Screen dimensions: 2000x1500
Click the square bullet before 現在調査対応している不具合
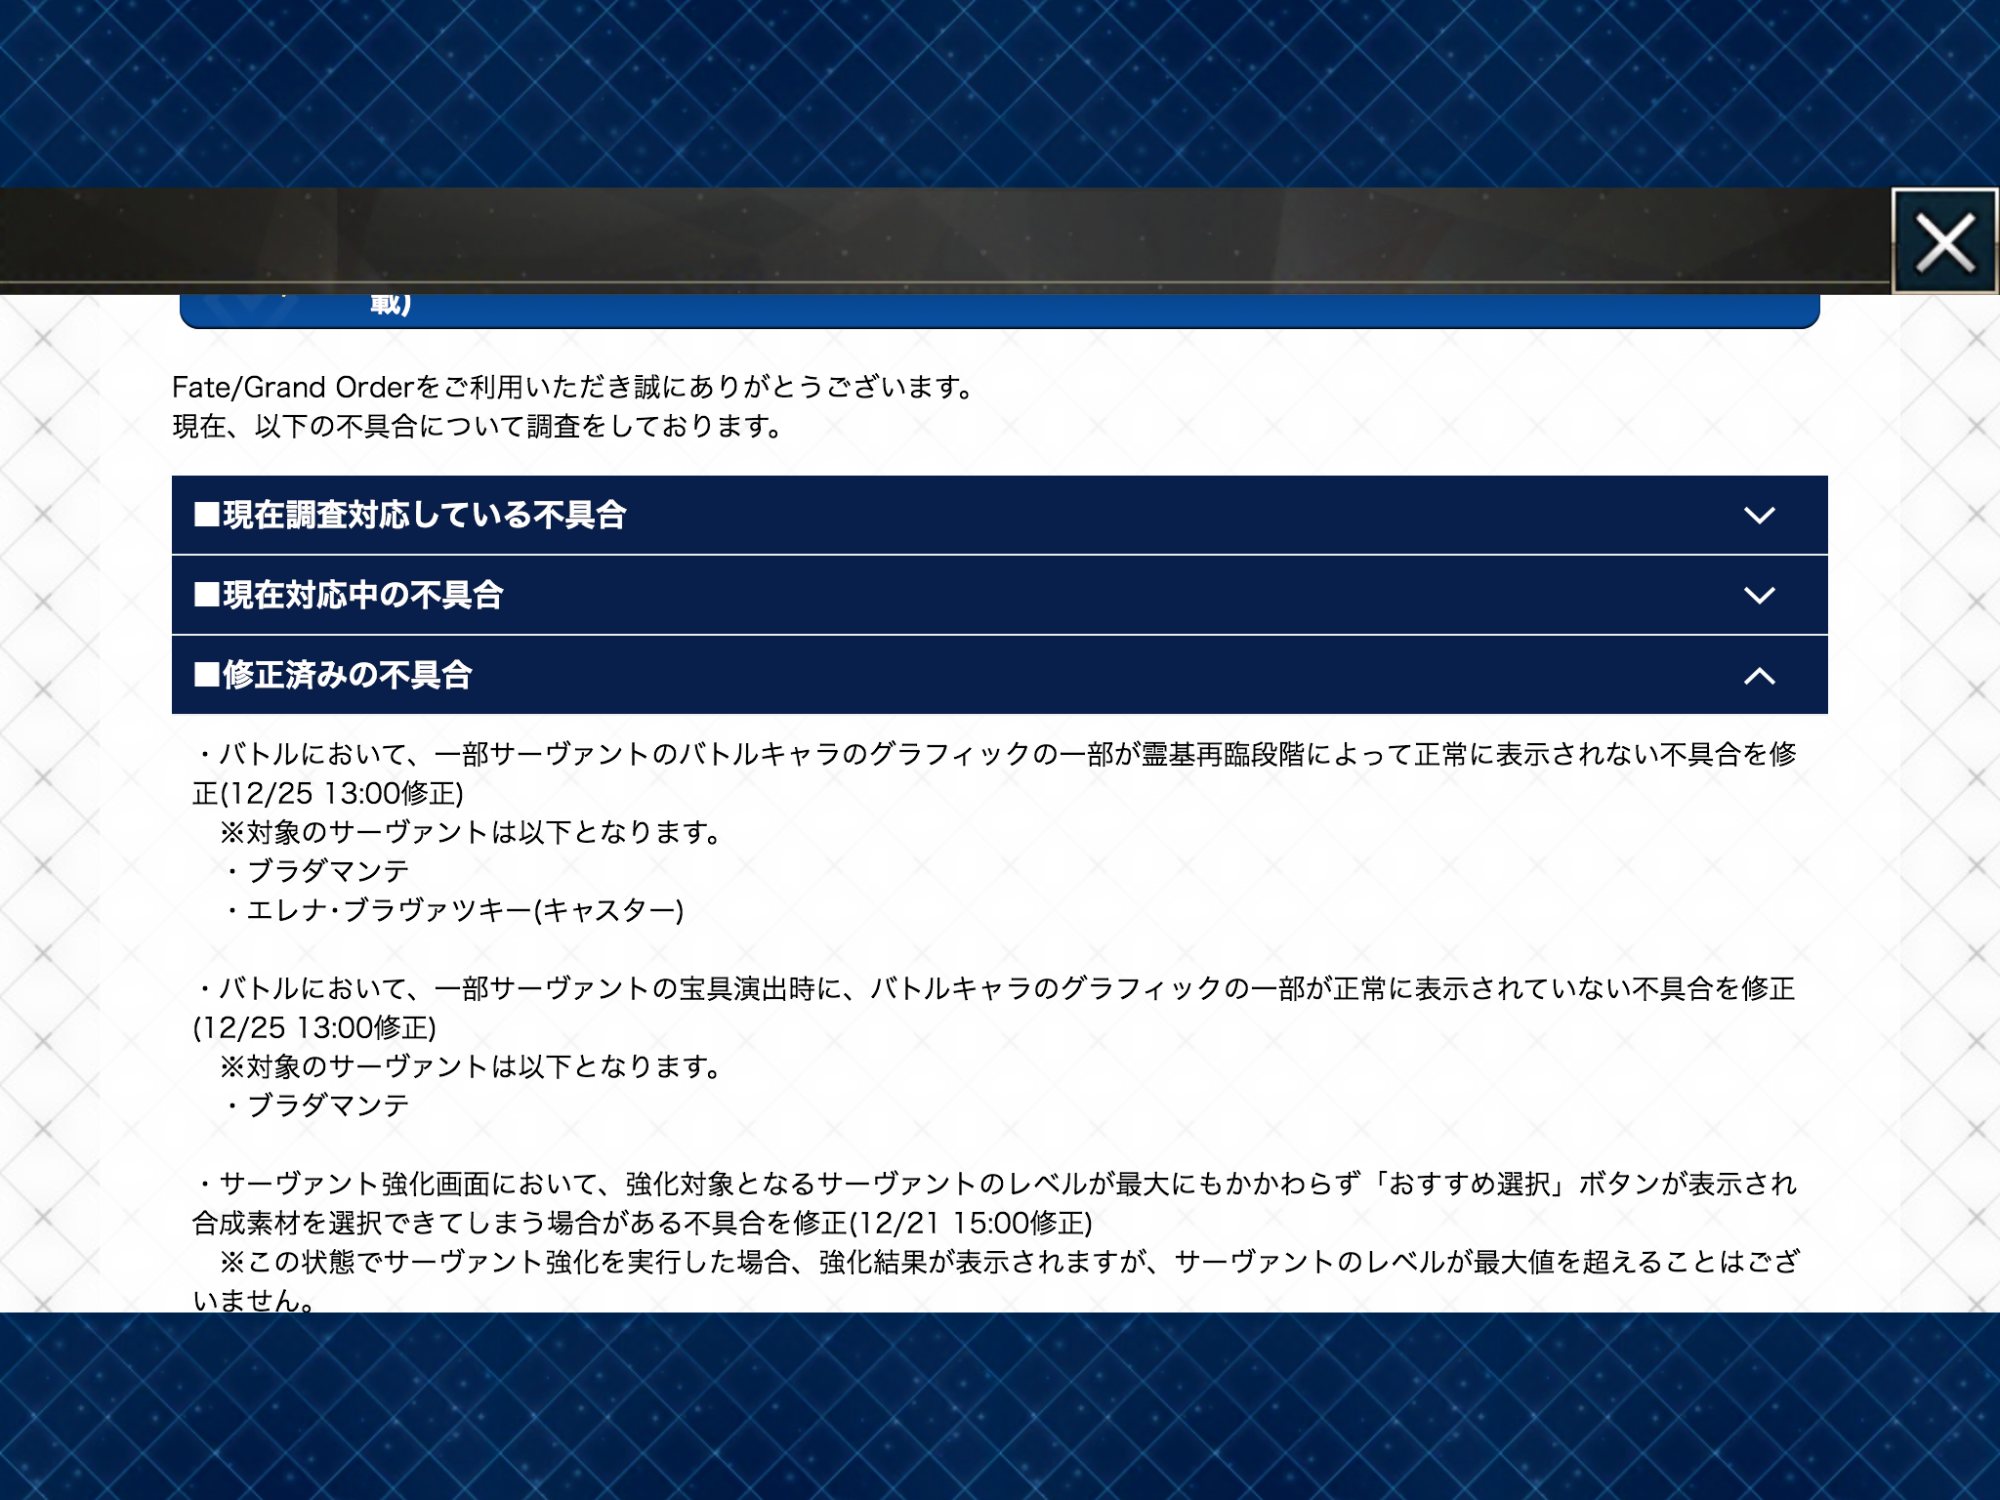click(x=207, y=515)
